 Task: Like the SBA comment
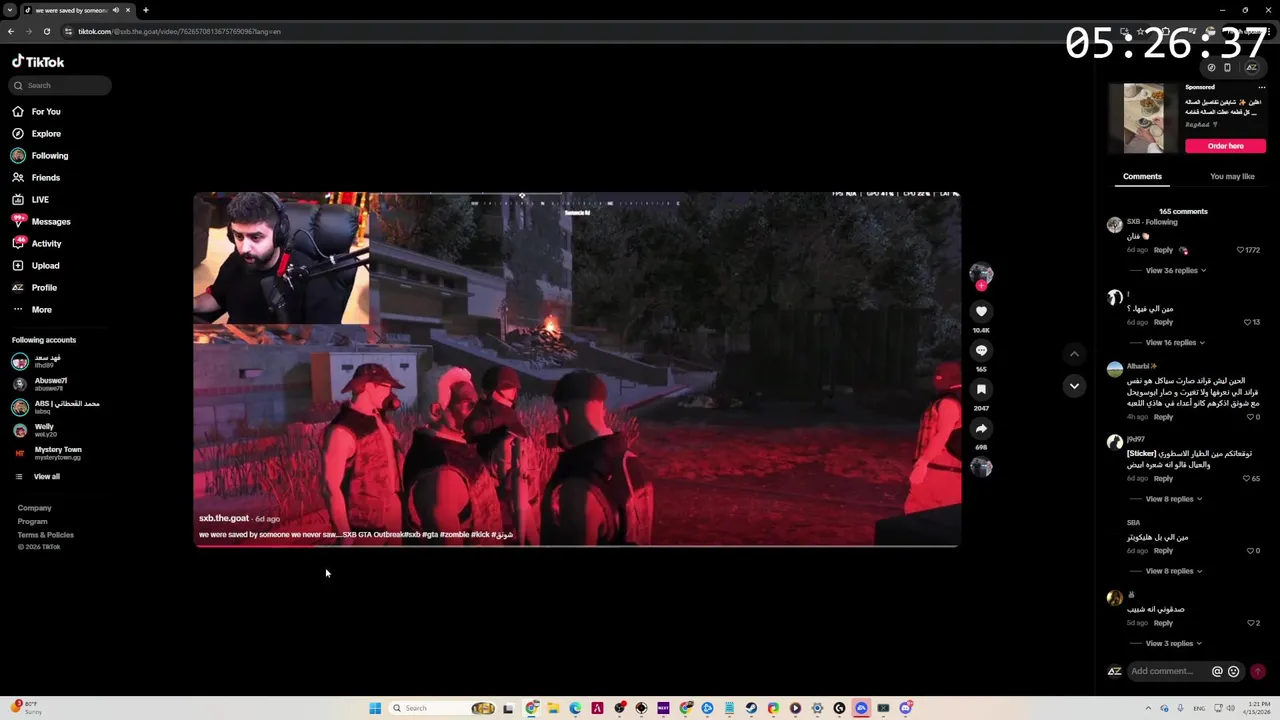click(1250, 551)
